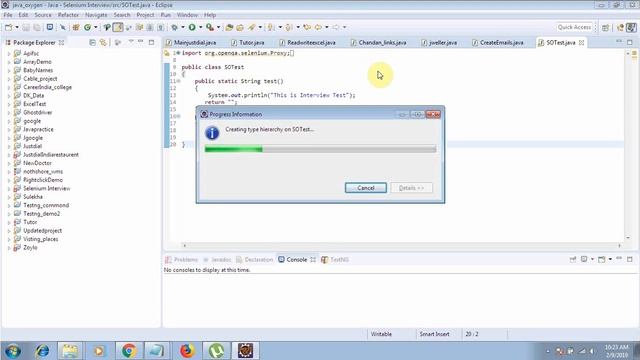Open the Package Explorer view menu triangle
Image resolution: width=640 pixels, height=360 pixels.
point(131,42)
